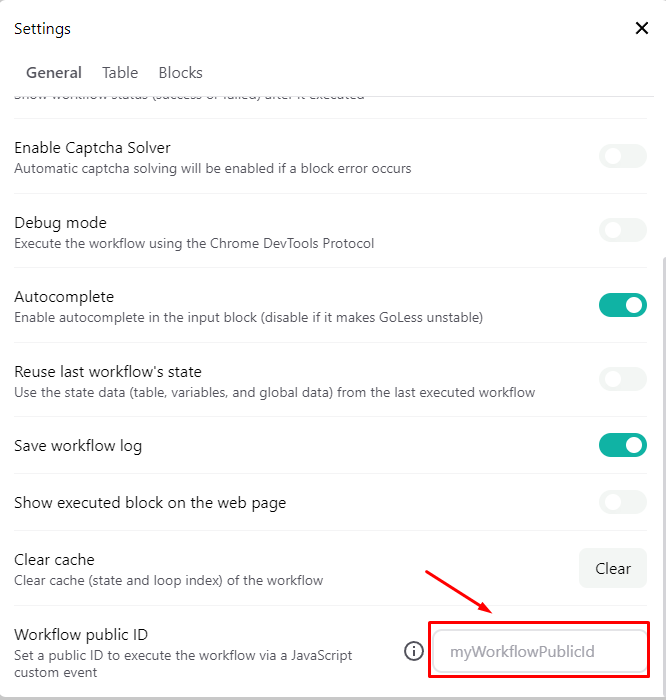Screen dimensions: 666x700
Task: Turn on the Debug mode switch
Action: pyautogui.click(x=622, y=230)
